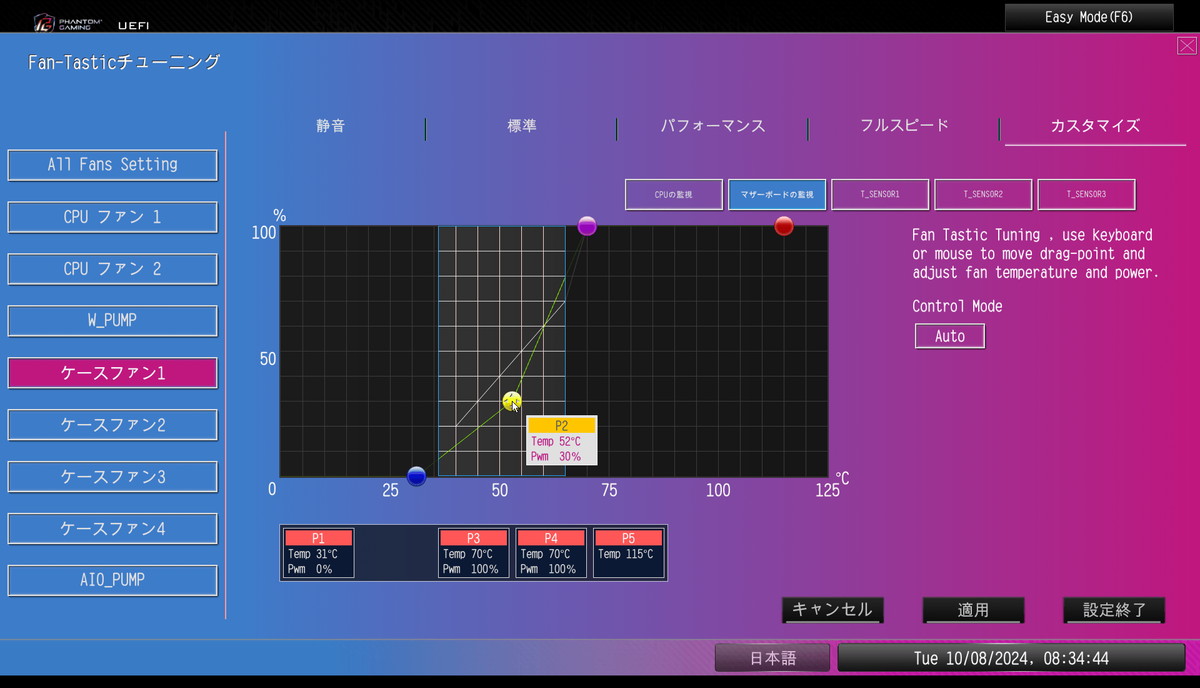This screenshot has width=1200, height=688.
Task: Click the キャンセル button
Action: (832, 610)
